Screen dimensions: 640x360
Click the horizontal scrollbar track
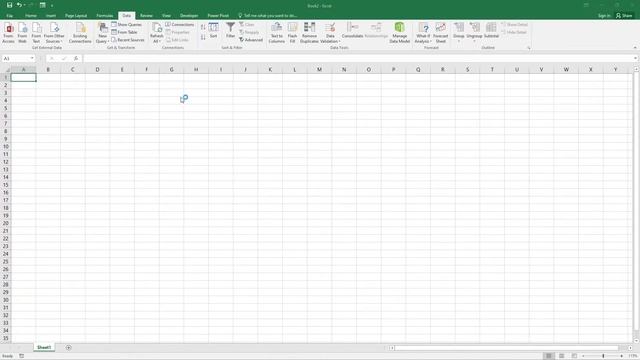506,348
